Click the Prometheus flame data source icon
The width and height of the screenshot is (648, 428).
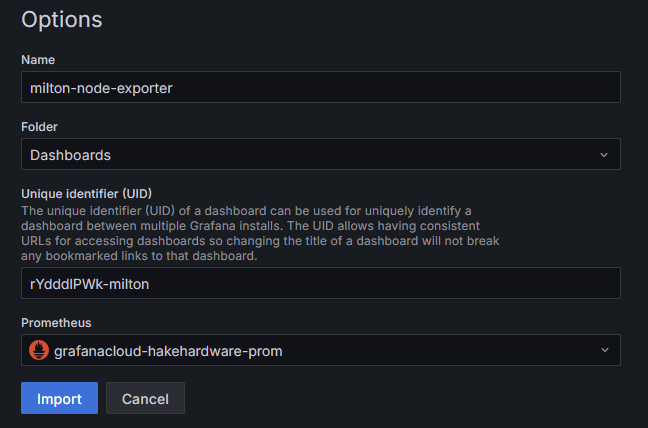[40, 350]
